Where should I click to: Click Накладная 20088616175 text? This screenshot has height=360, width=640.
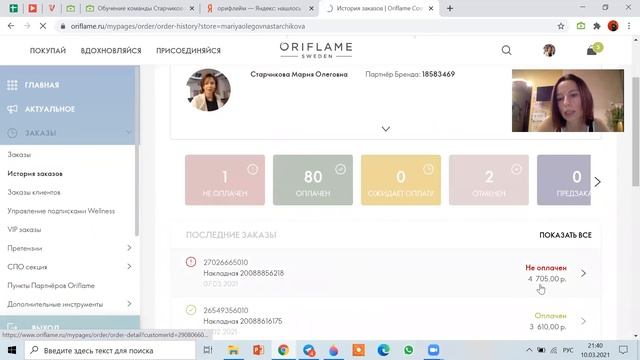click(x=242, y=321)
